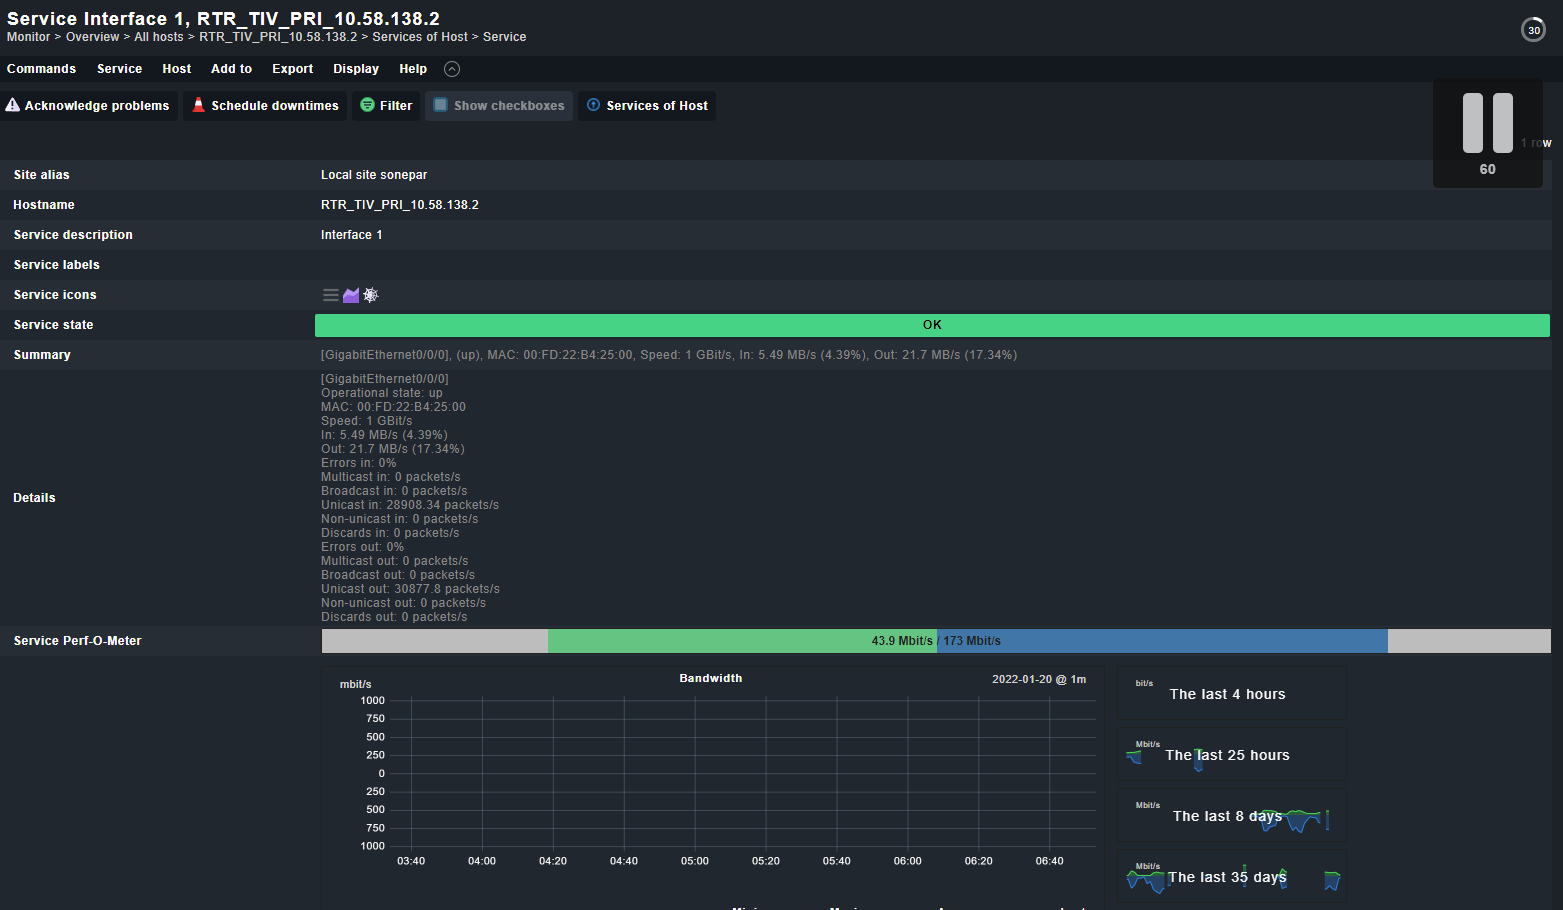1563x910 pixels.
Task: Open the Commands menu
Action: click(x=41, y=69)
